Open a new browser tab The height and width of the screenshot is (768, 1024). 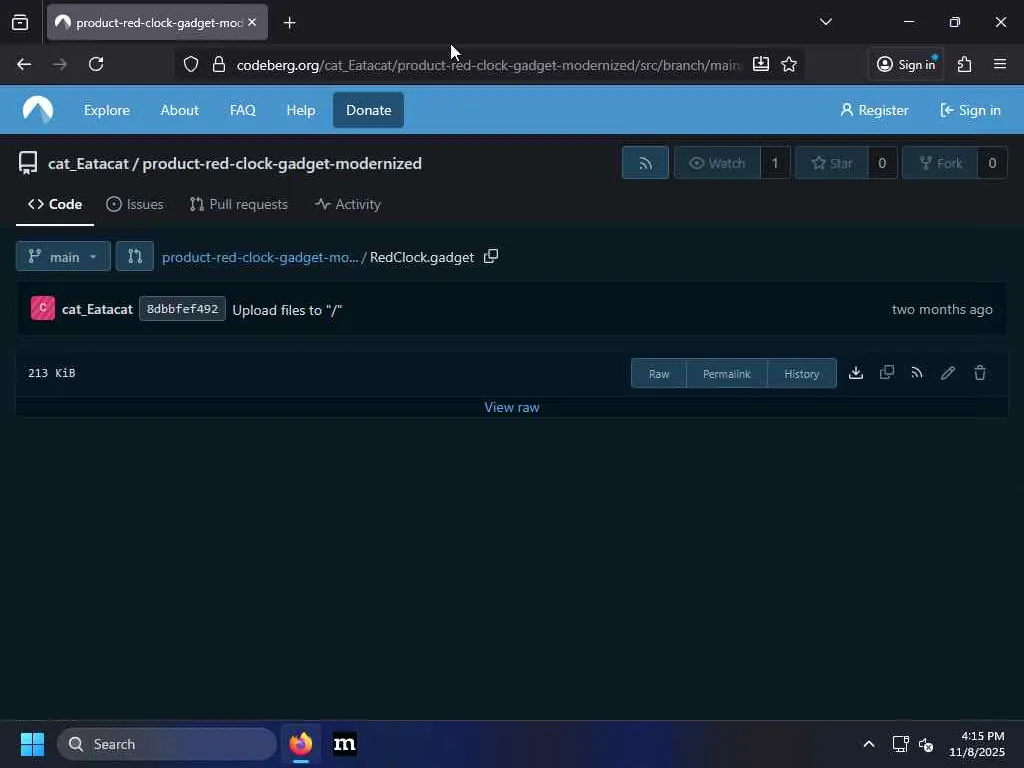click(x=289, y=23)
